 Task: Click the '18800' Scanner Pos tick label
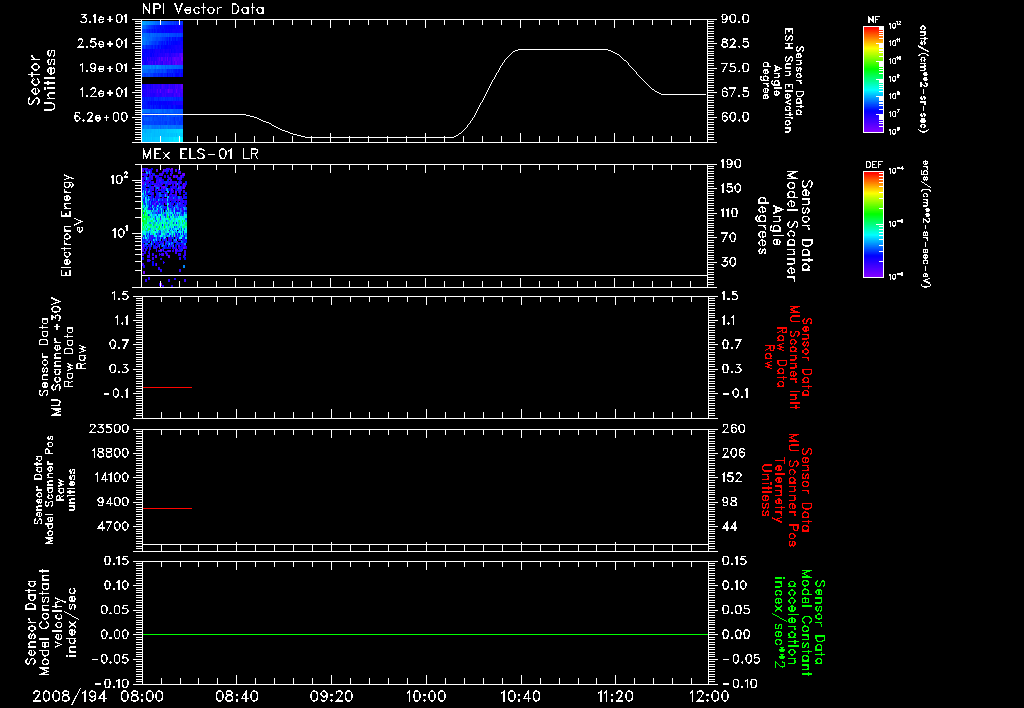tap(109, 453)
